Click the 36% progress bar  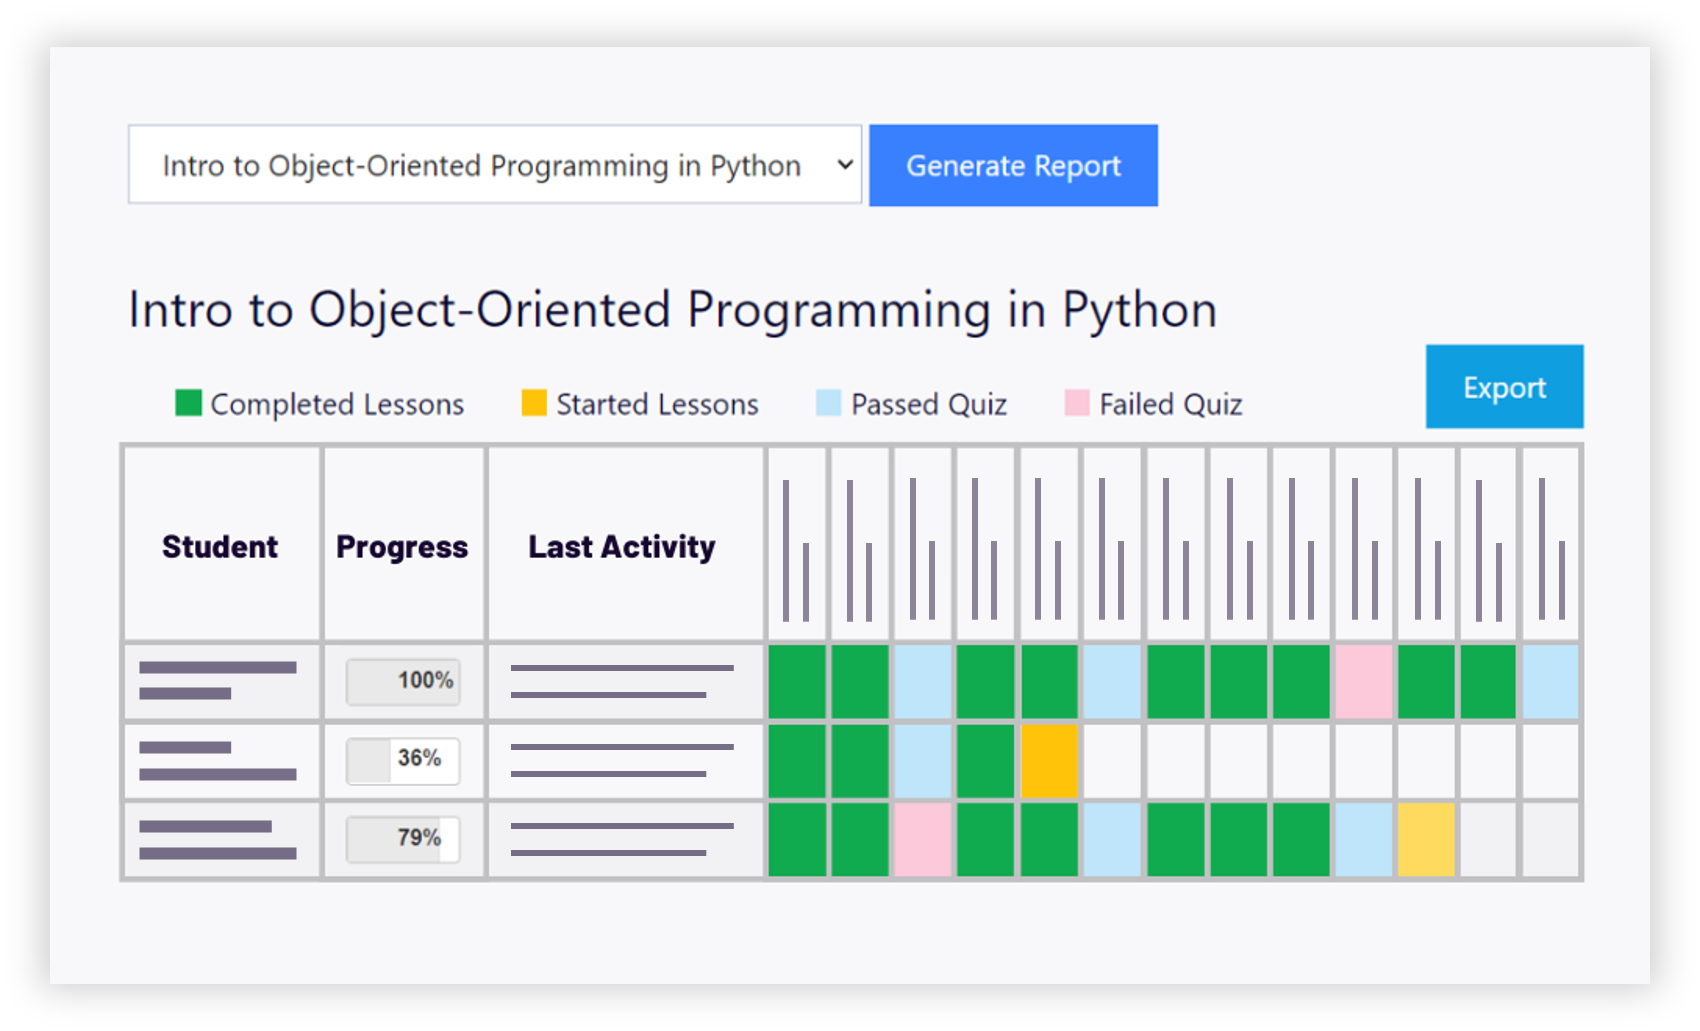click(x=403, y=761)
